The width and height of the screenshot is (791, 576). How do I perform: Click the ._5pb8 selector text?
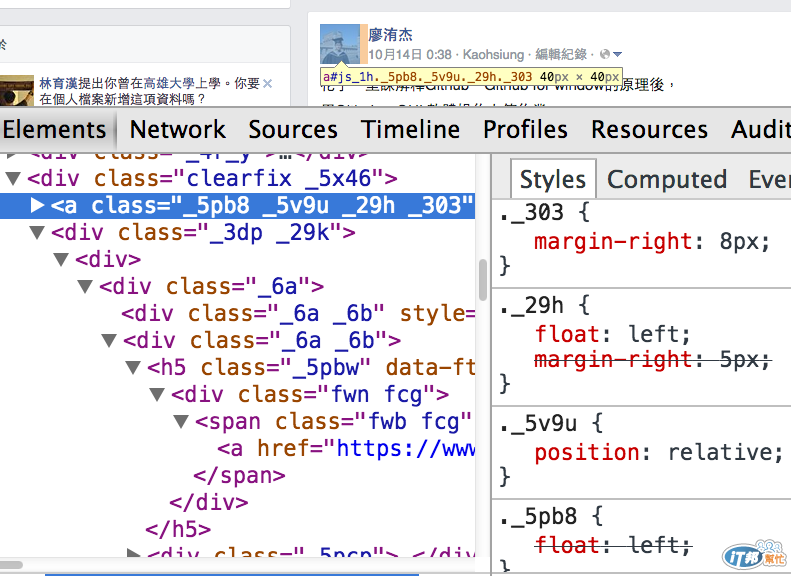click(538, 516)
